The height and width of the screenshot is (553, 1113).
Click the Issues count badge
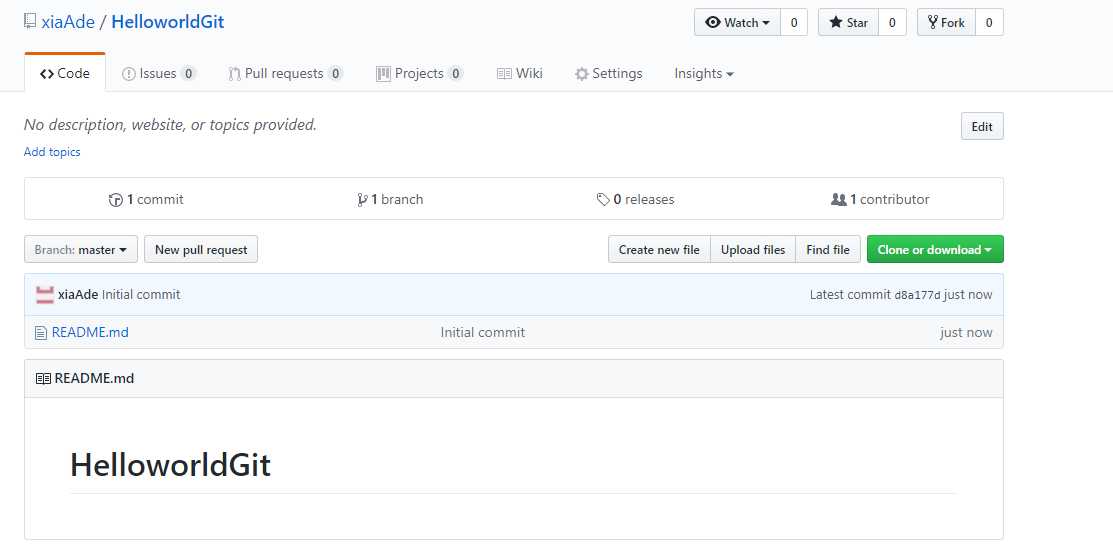188,74
